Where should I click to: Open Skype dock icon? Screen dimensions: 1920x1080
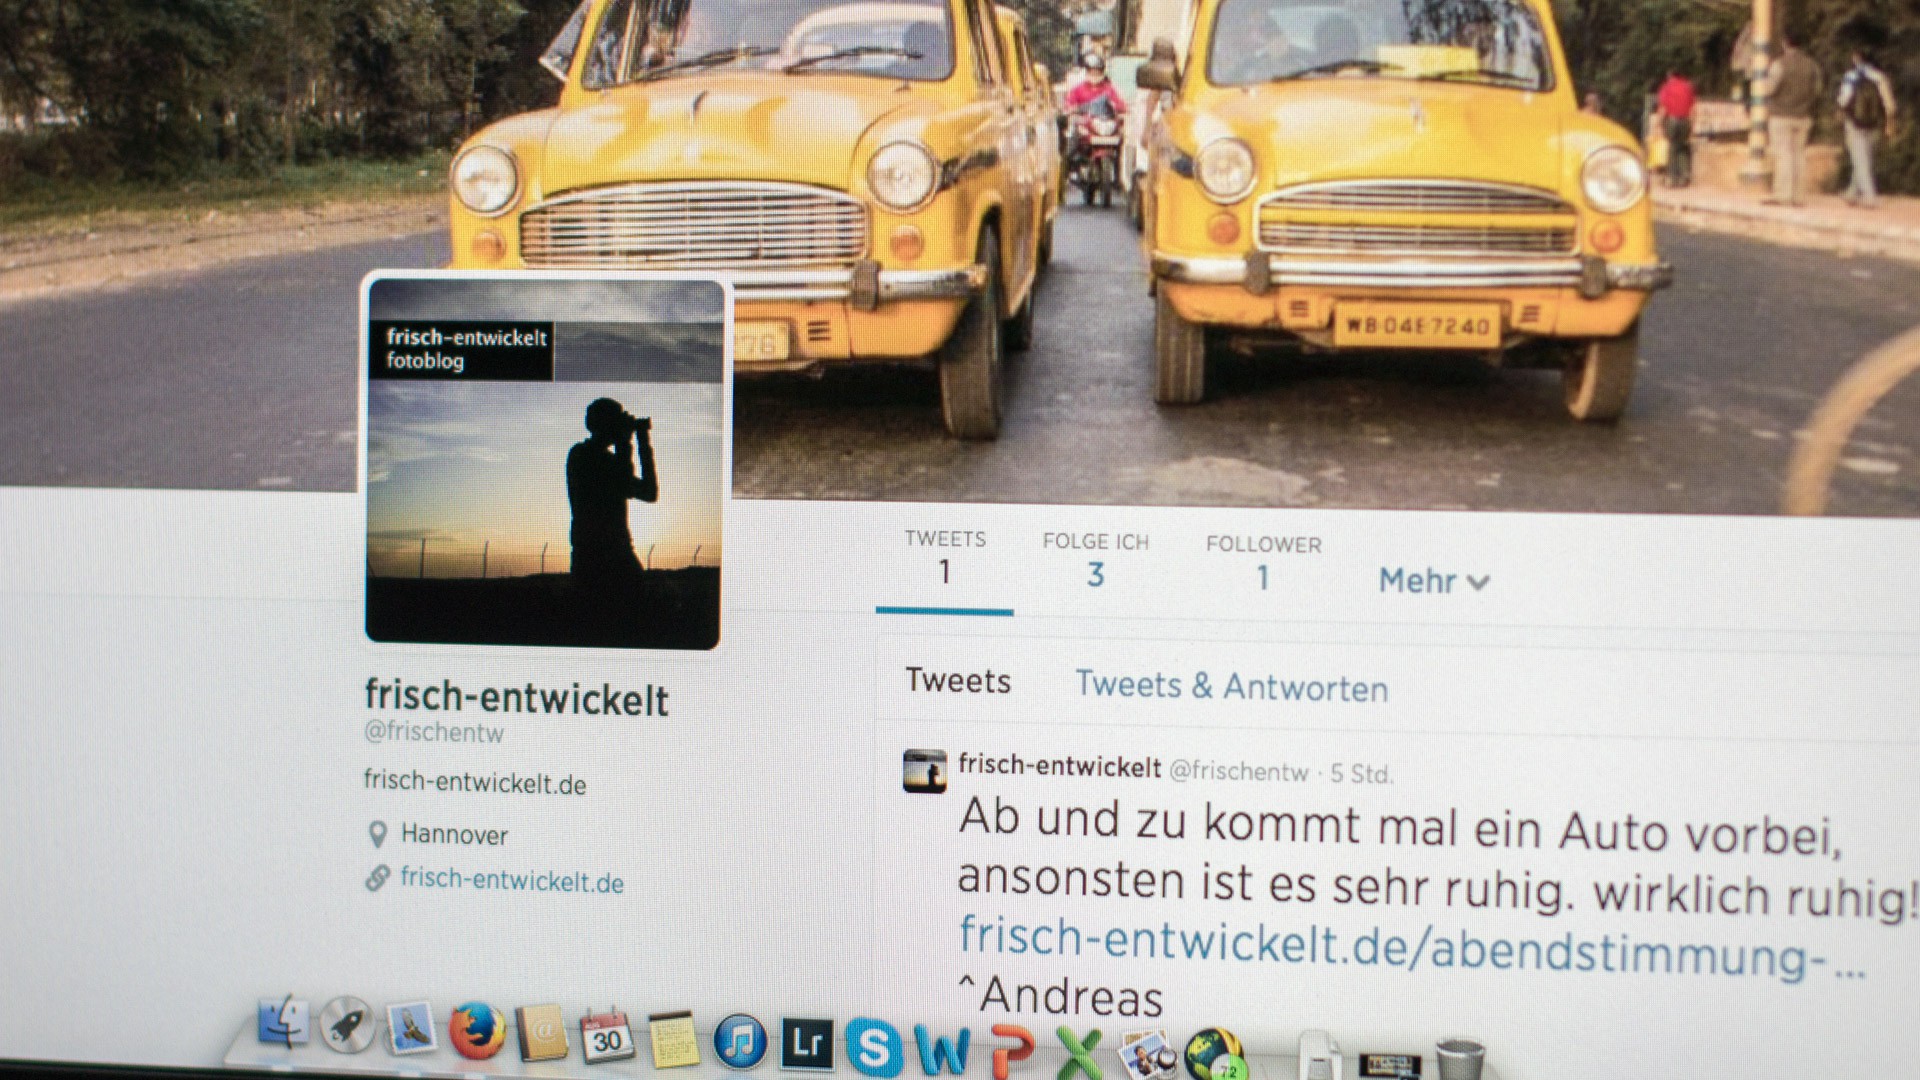(874, 1046)
